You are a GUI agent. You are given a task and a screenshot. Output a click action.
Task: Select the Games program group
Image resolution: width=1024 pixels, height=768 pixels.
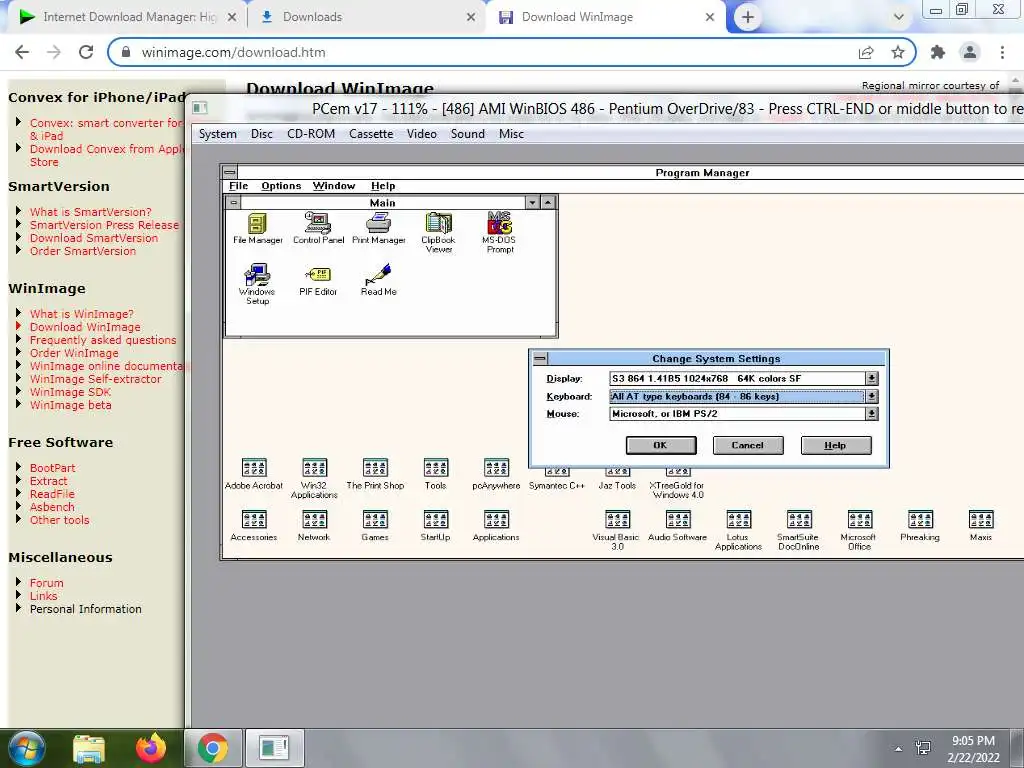tap(376, 526)
